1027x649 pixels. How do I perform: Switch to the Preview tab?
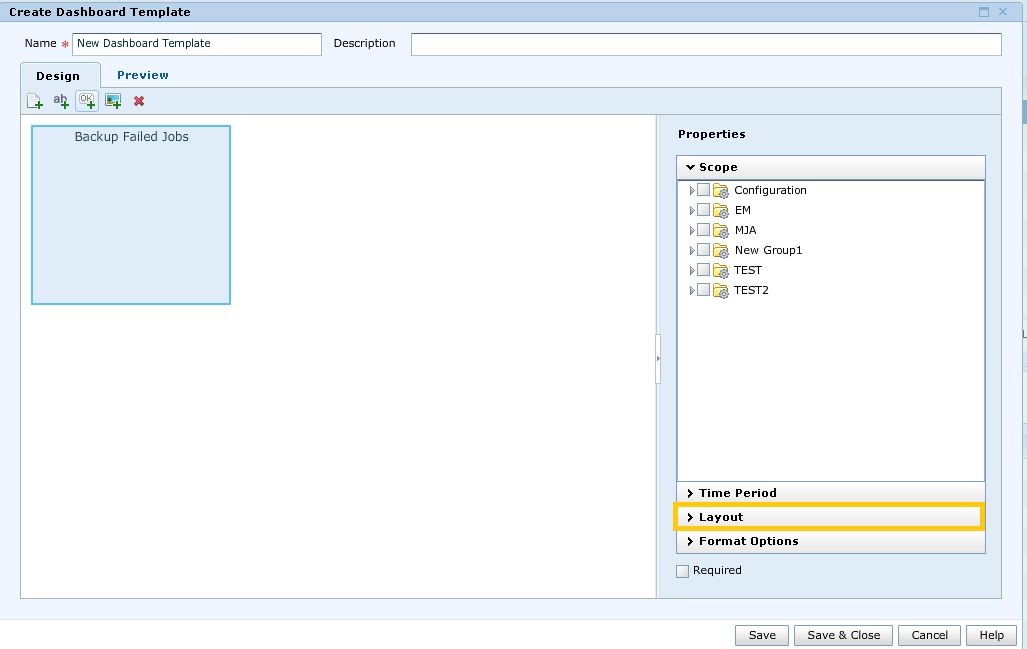pos(142,74)
